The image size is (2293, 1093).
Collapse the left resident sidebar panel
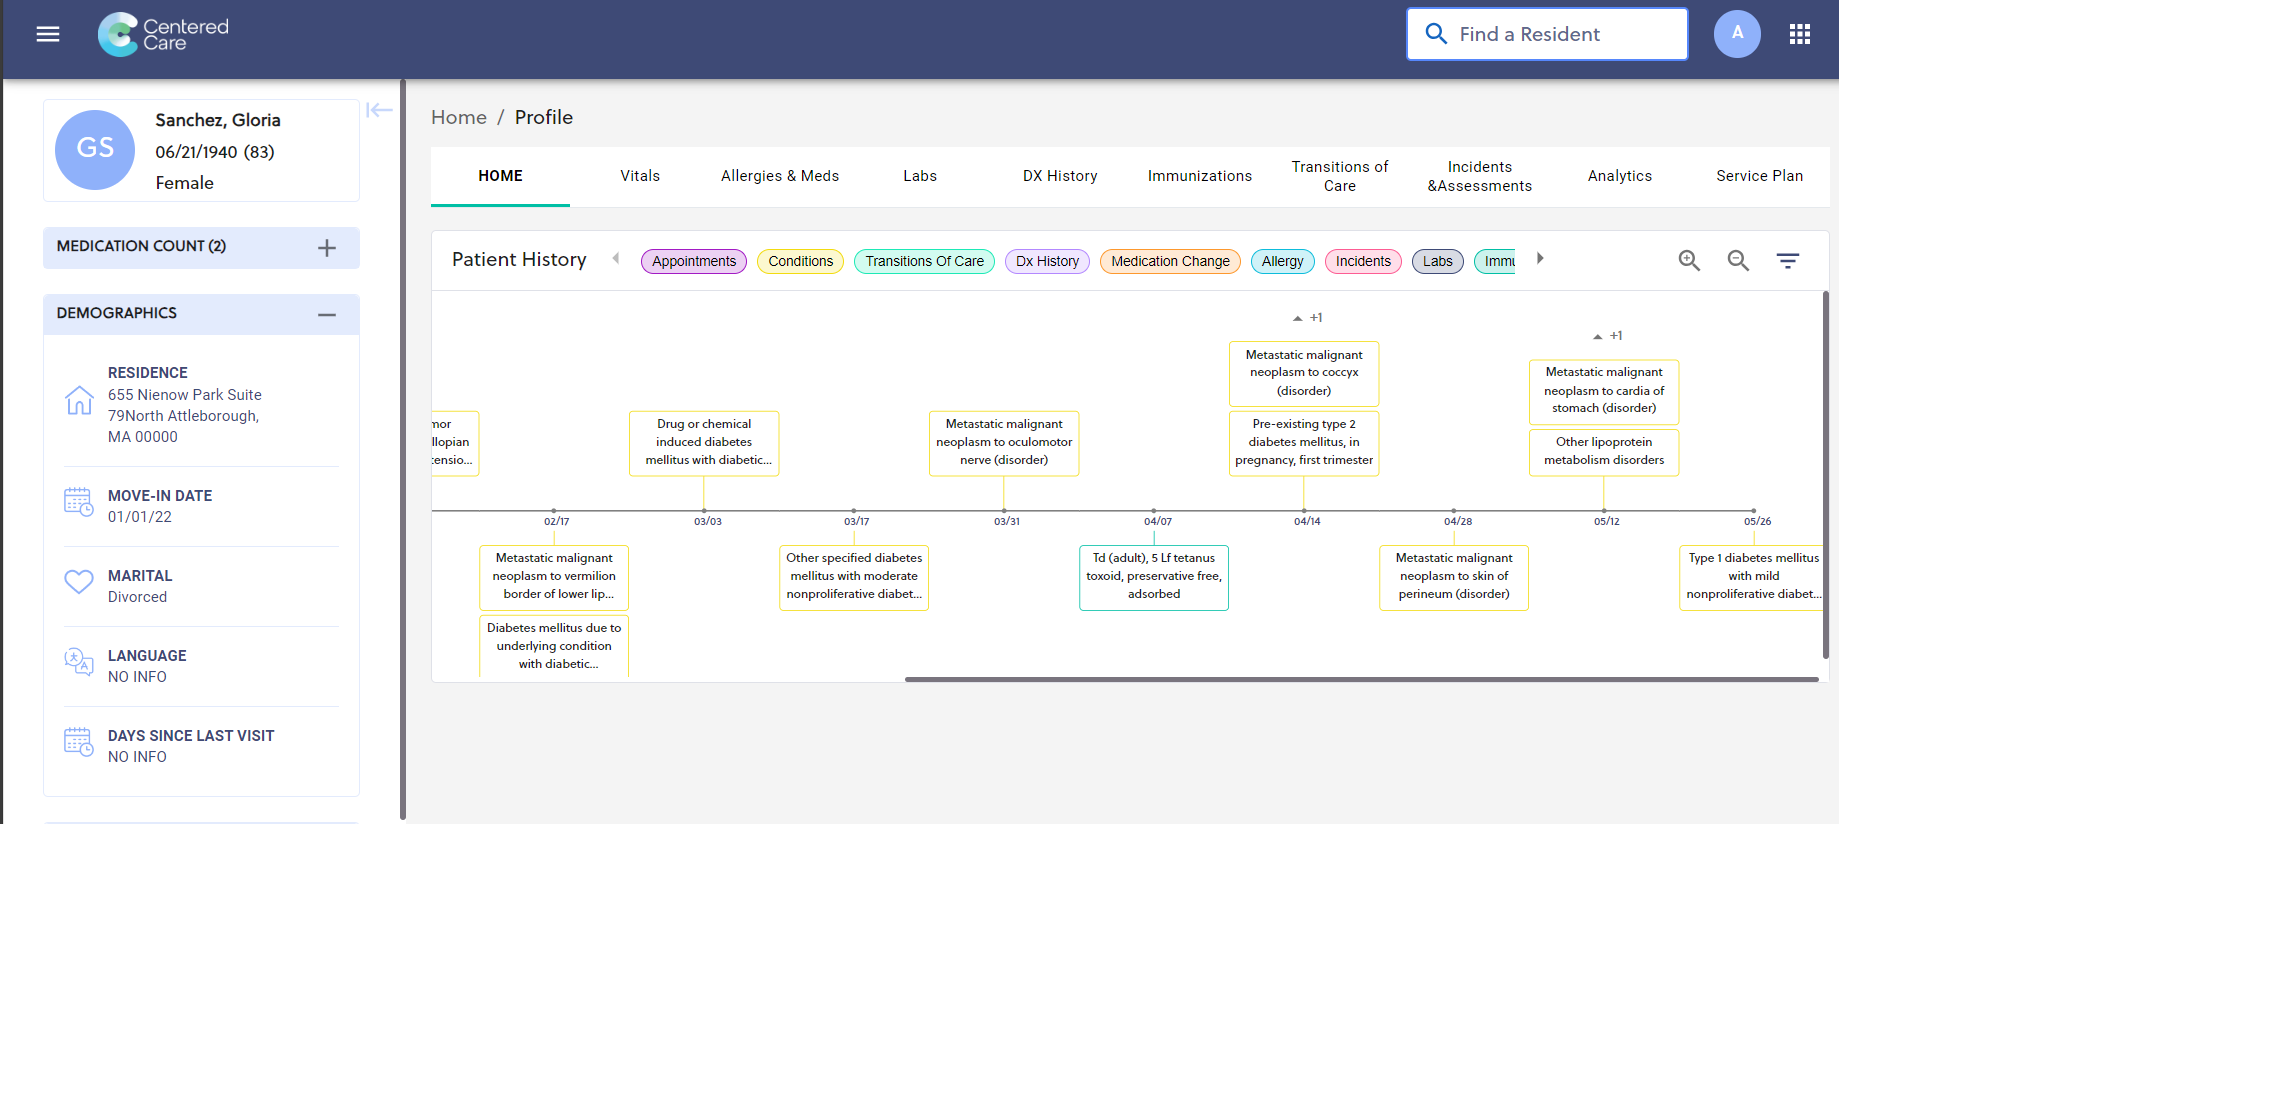point(379,111)
